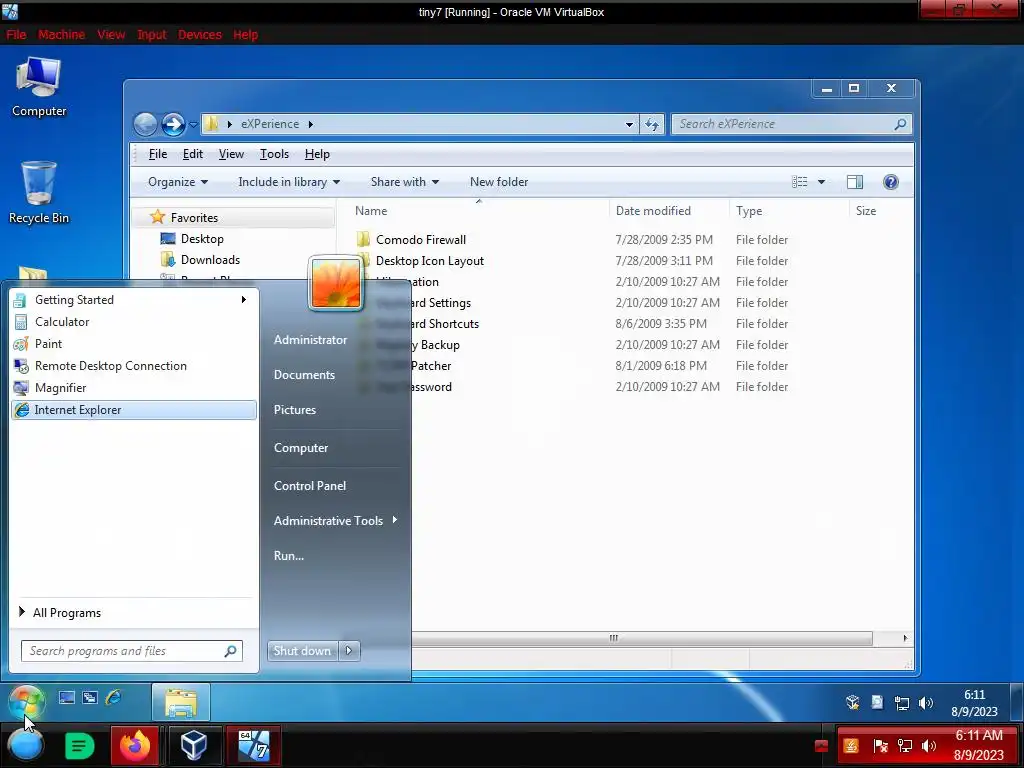Click Explorer Forward navigation button
Viewport: 1024px width, 768px height.
tap(173, 124)
